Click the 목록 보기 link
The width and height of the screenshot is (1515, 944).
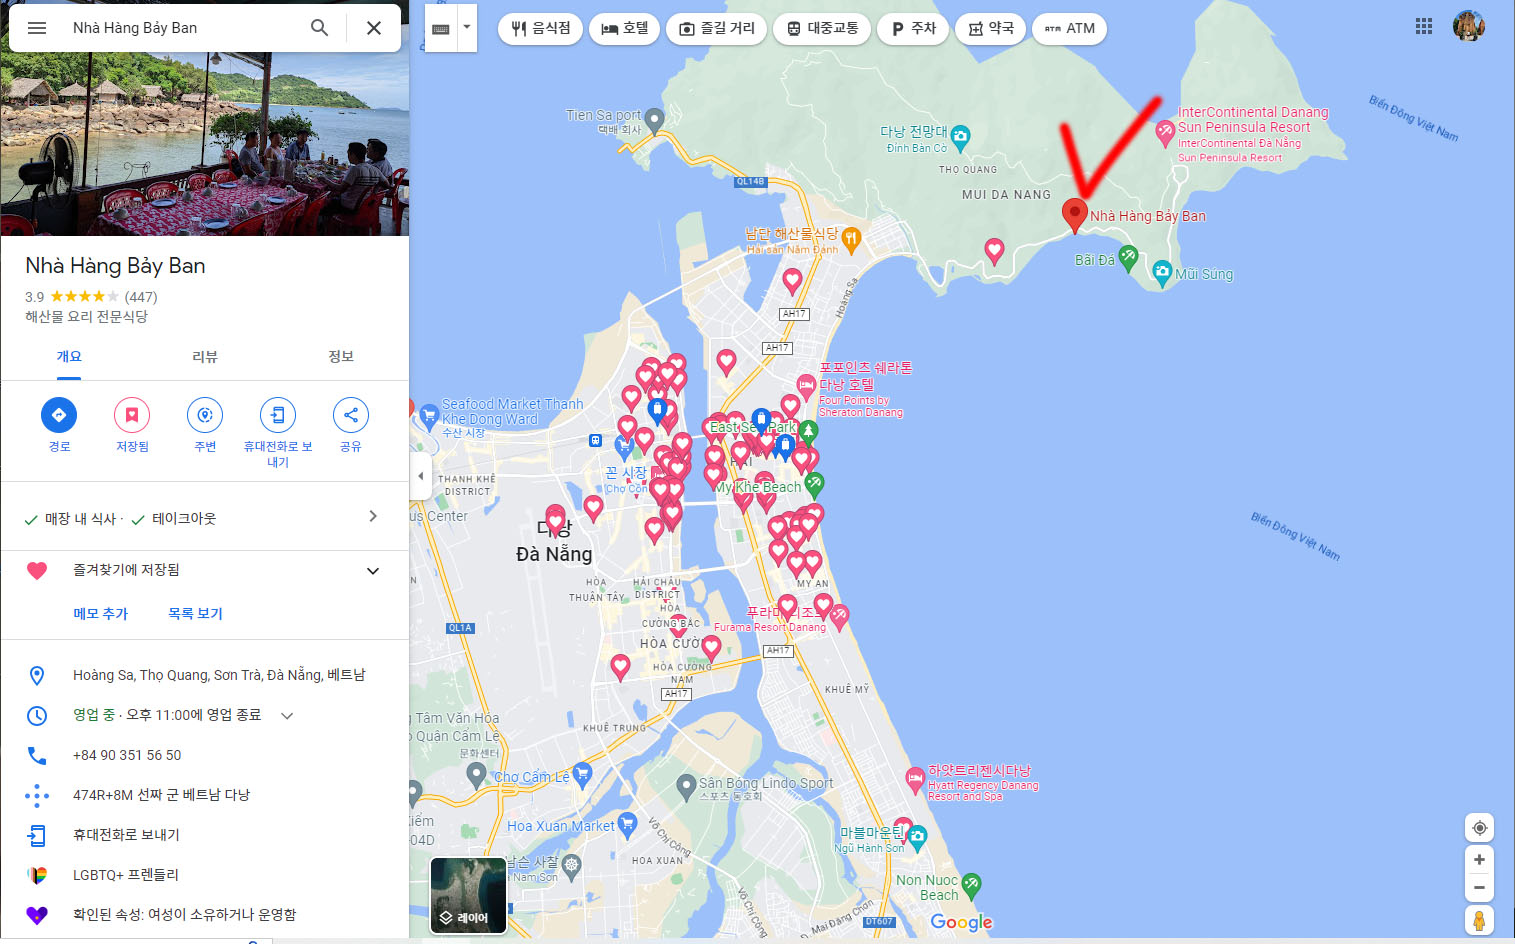[195, 614]
